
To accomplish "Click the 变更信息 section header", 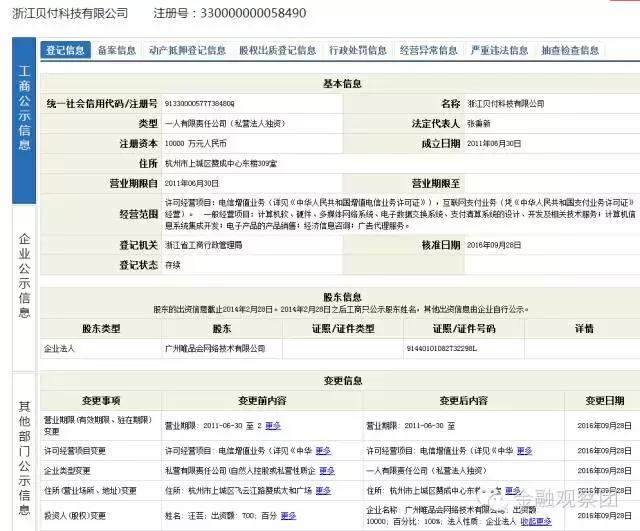I will (343, 380).
